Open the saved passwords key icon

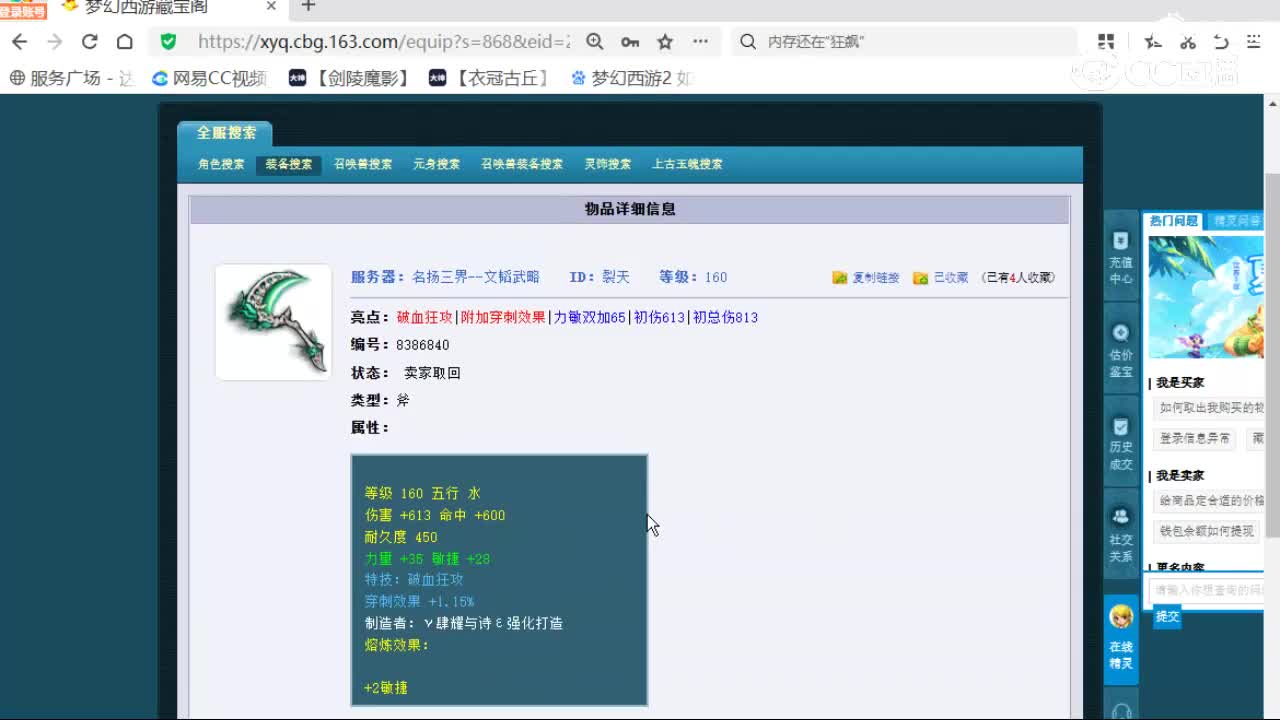click(630, 42)
